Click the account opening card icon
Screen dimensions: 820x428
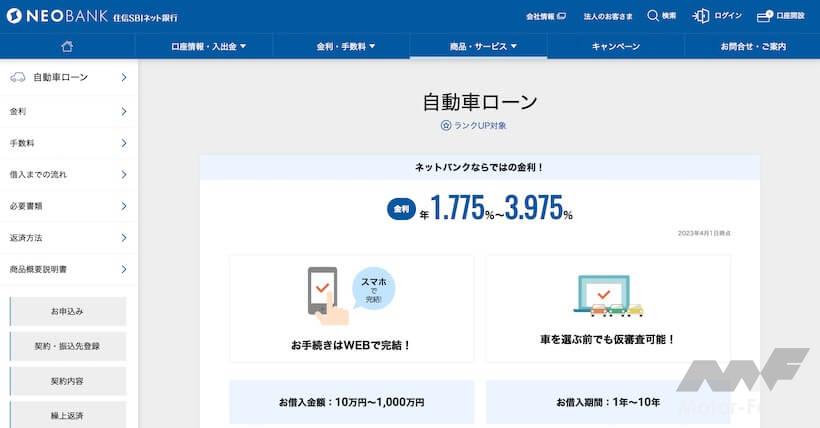click(x=765, y=16)
